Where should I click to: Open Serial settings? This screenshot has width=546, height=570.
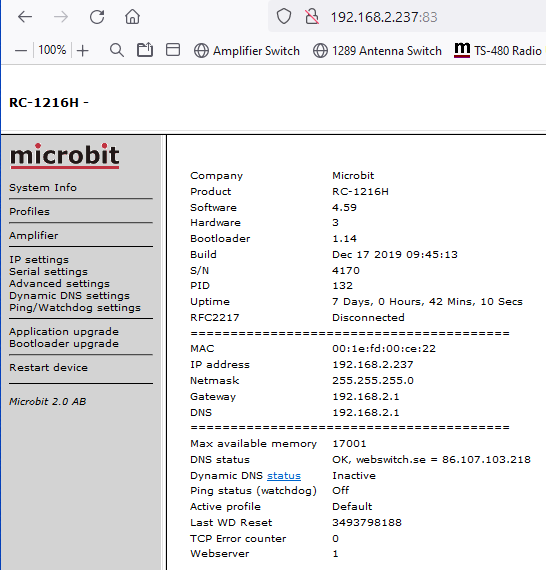[48, 272]
